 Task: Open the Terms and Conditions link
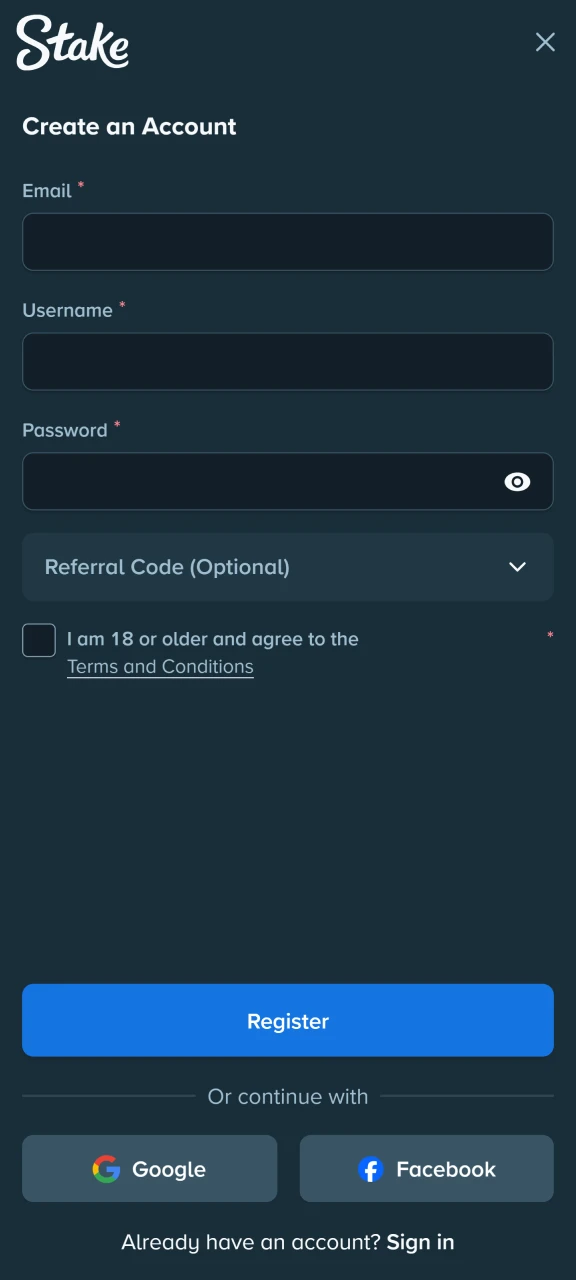point(160,666)
